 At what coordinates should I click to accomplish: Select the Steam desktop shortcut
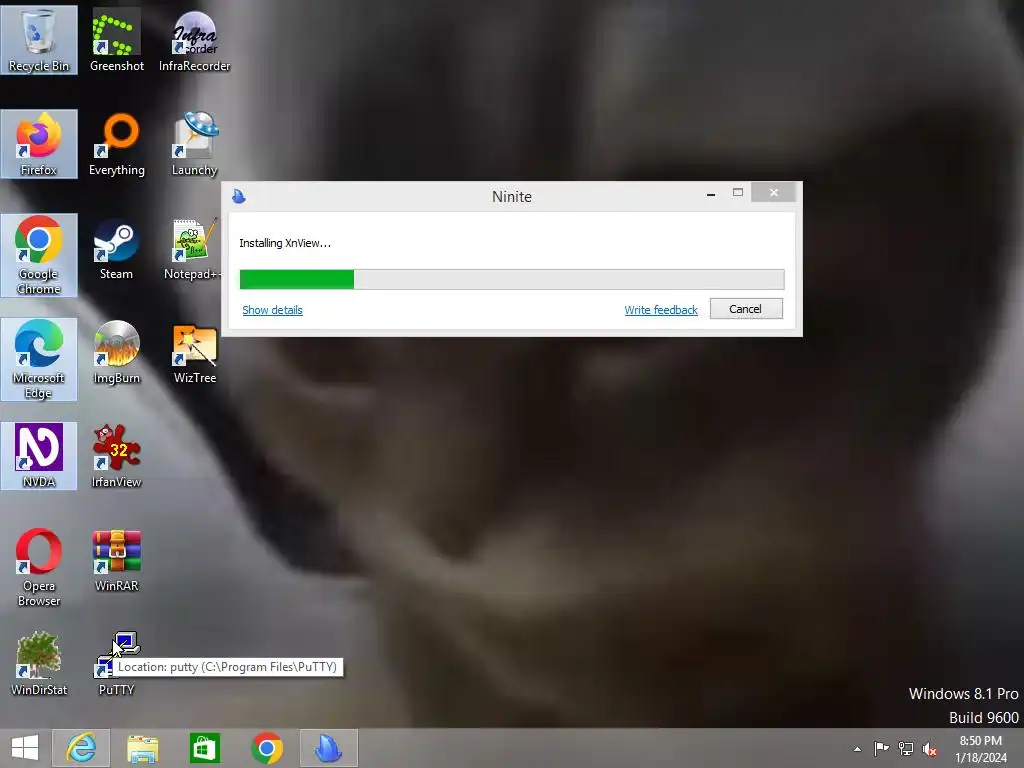116,248
